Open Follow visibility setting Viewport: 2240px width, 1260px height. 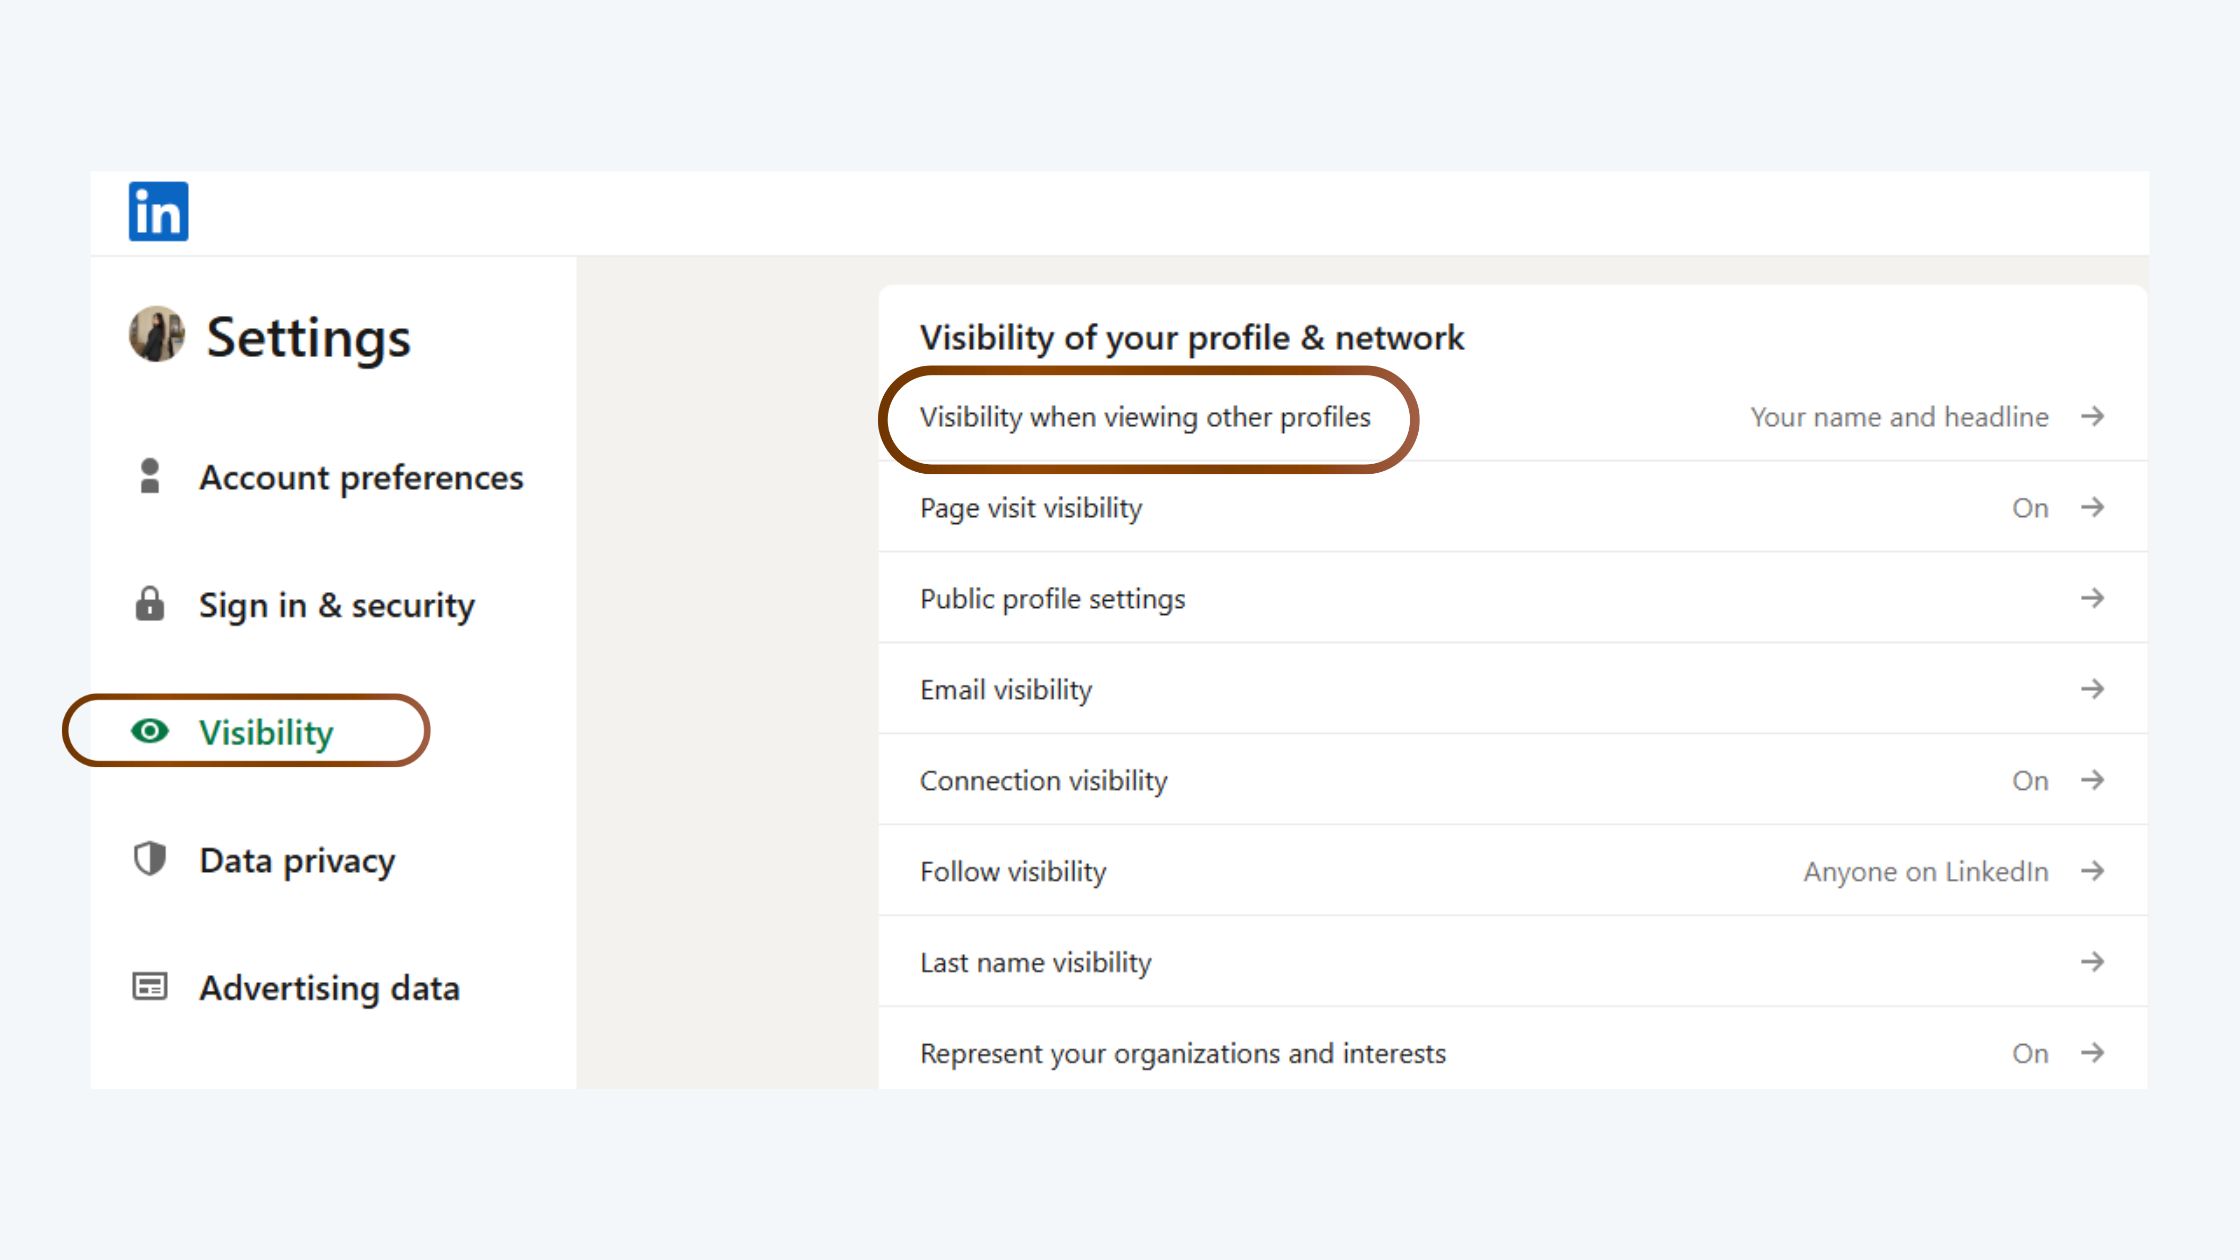click(x=1512, y=871)
